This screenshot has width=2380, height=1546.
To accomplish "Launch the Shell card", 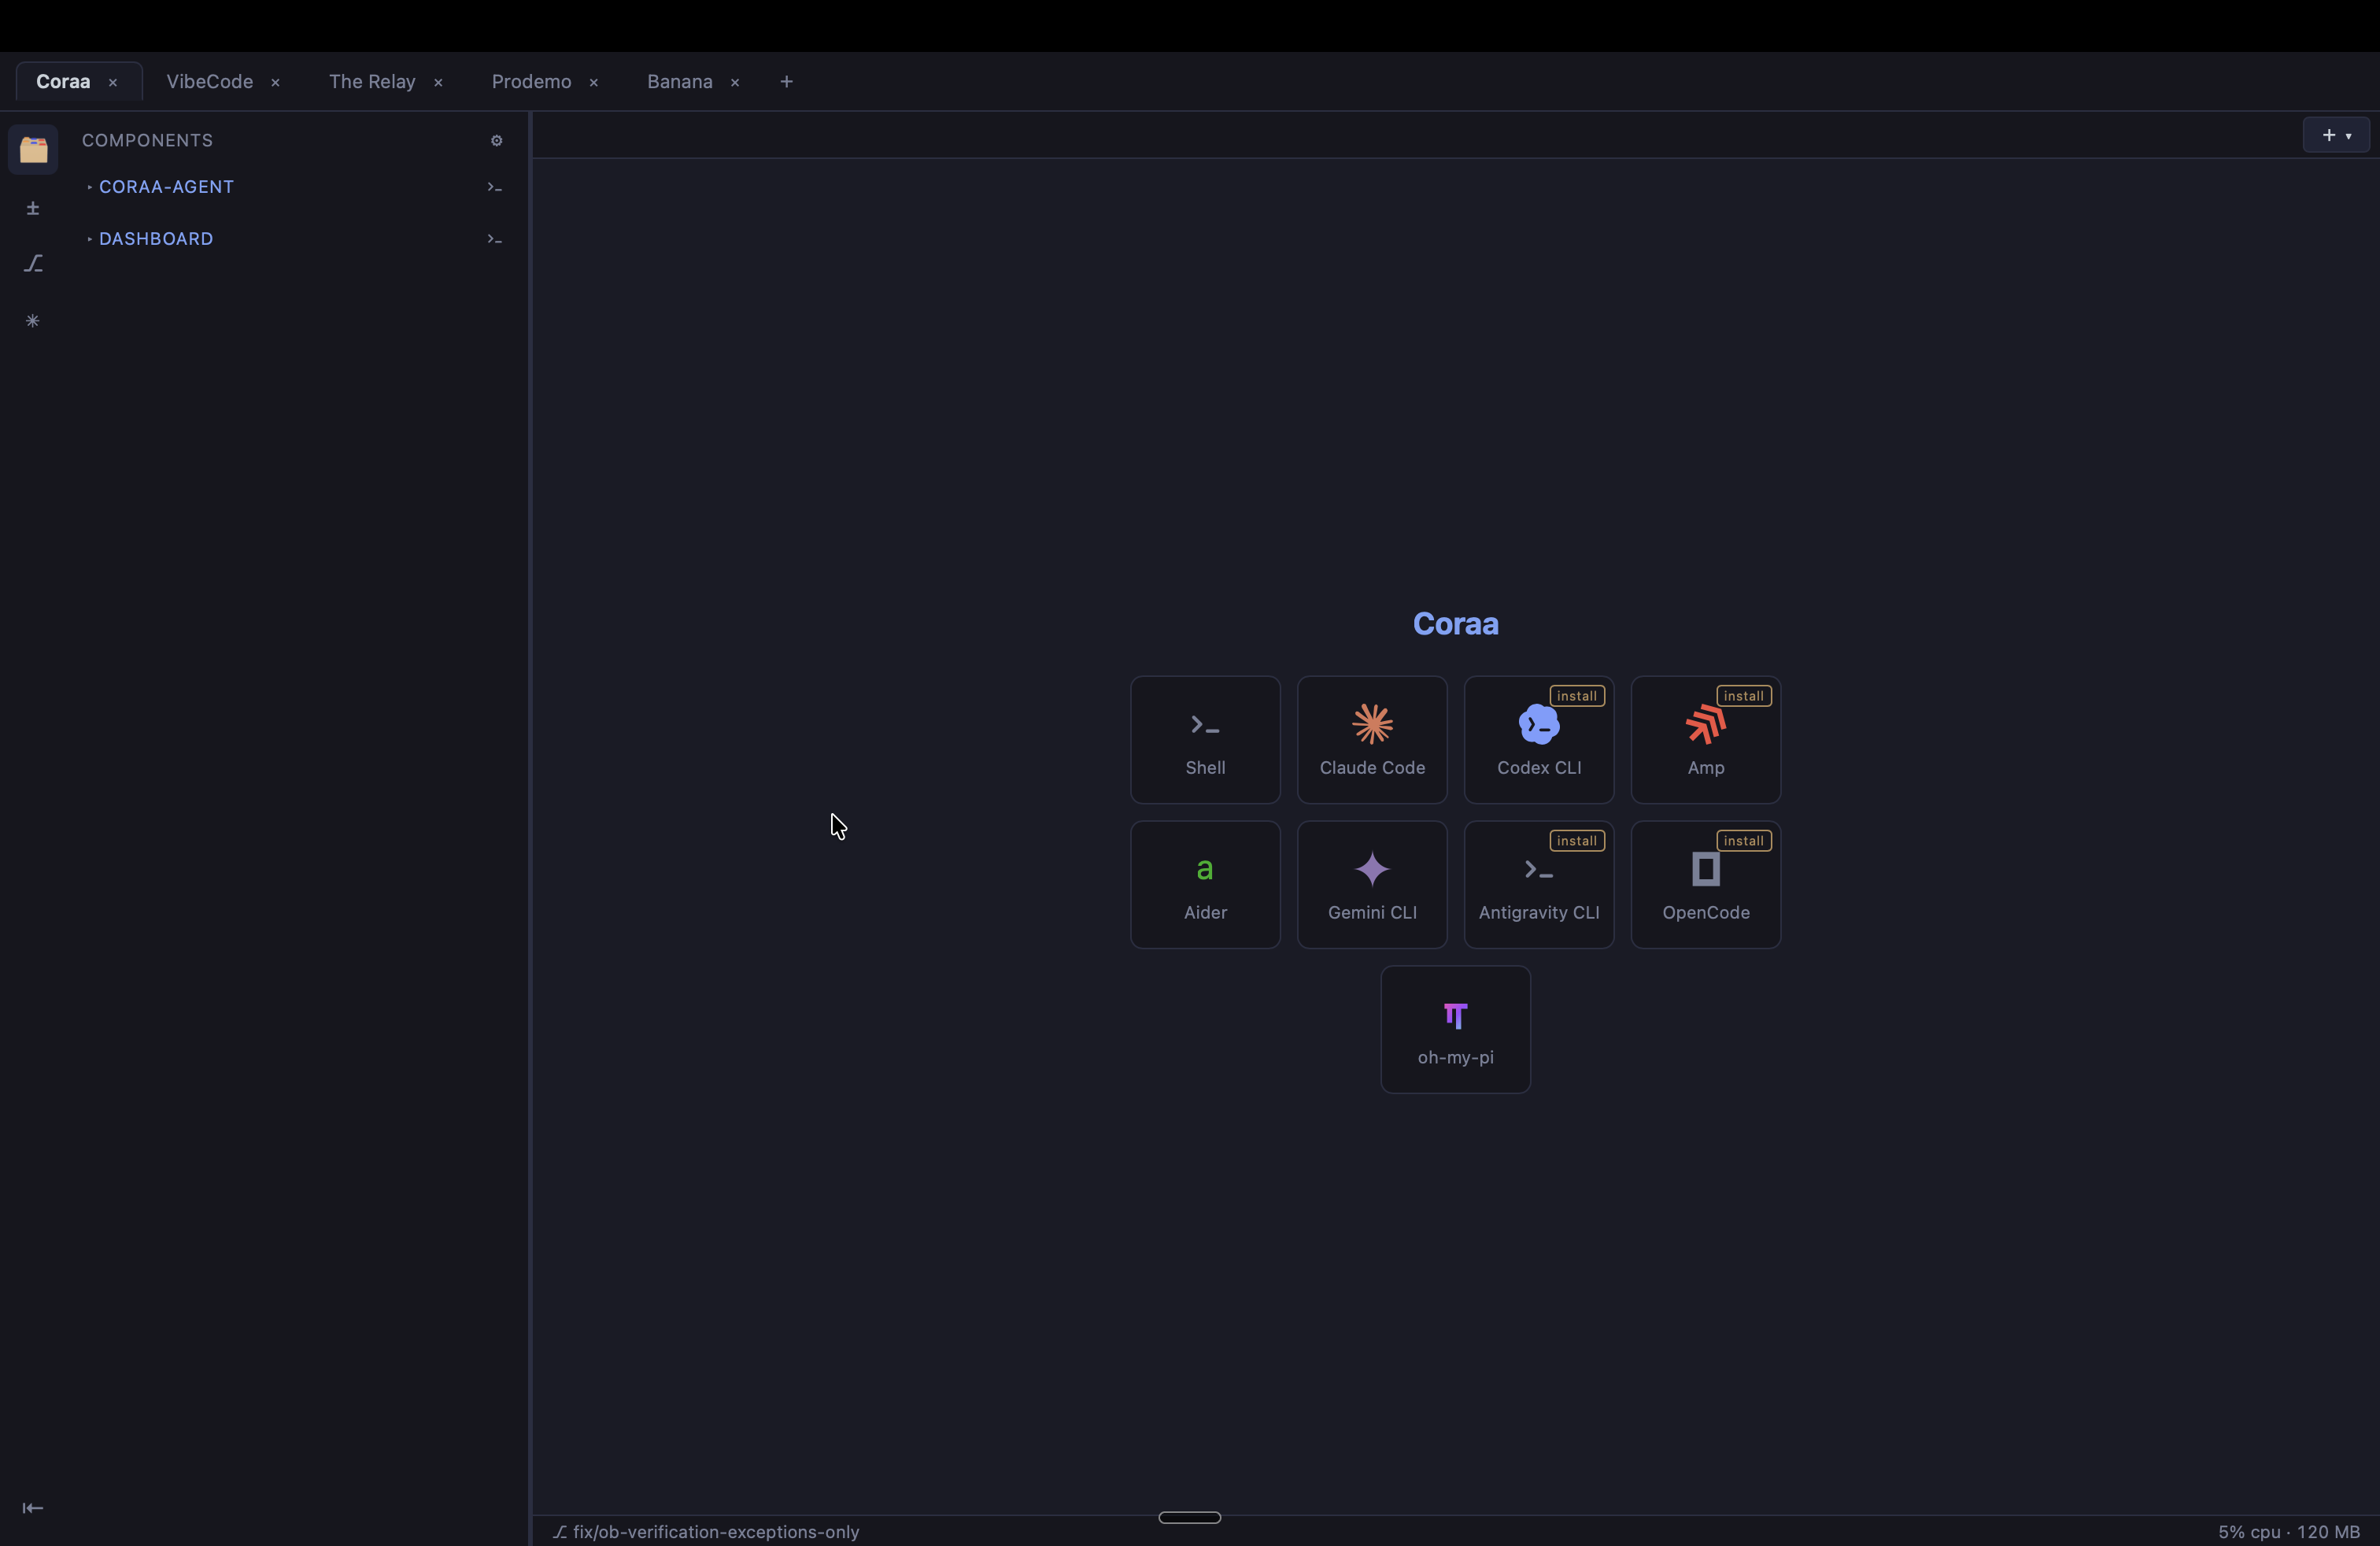I will click(1205, 740).
